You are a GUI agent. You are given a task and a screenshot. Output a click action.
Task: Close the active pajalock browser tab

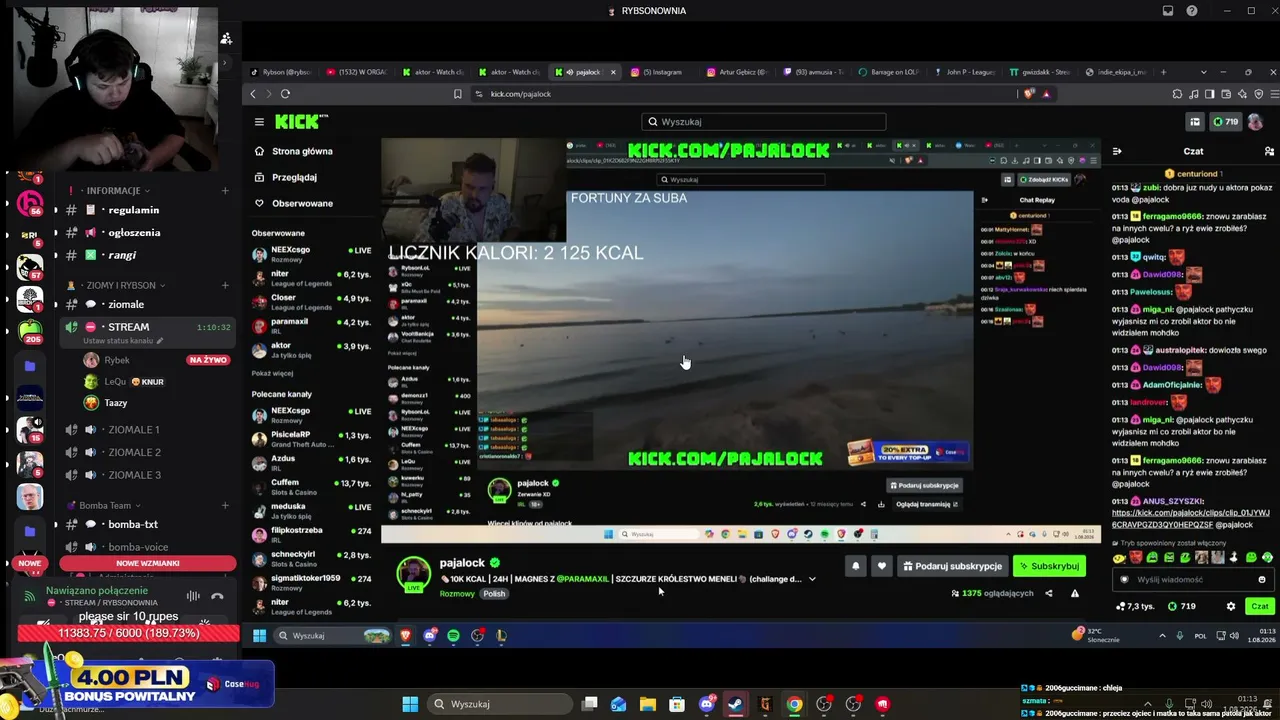coord(613,72)
